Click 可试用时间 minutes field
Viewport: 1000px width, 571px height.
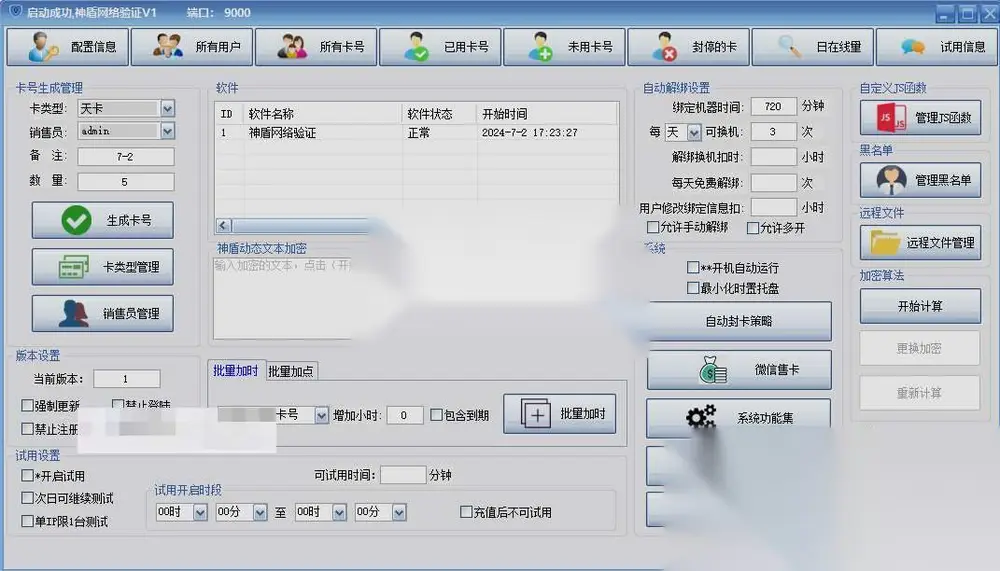click(403, 475)
